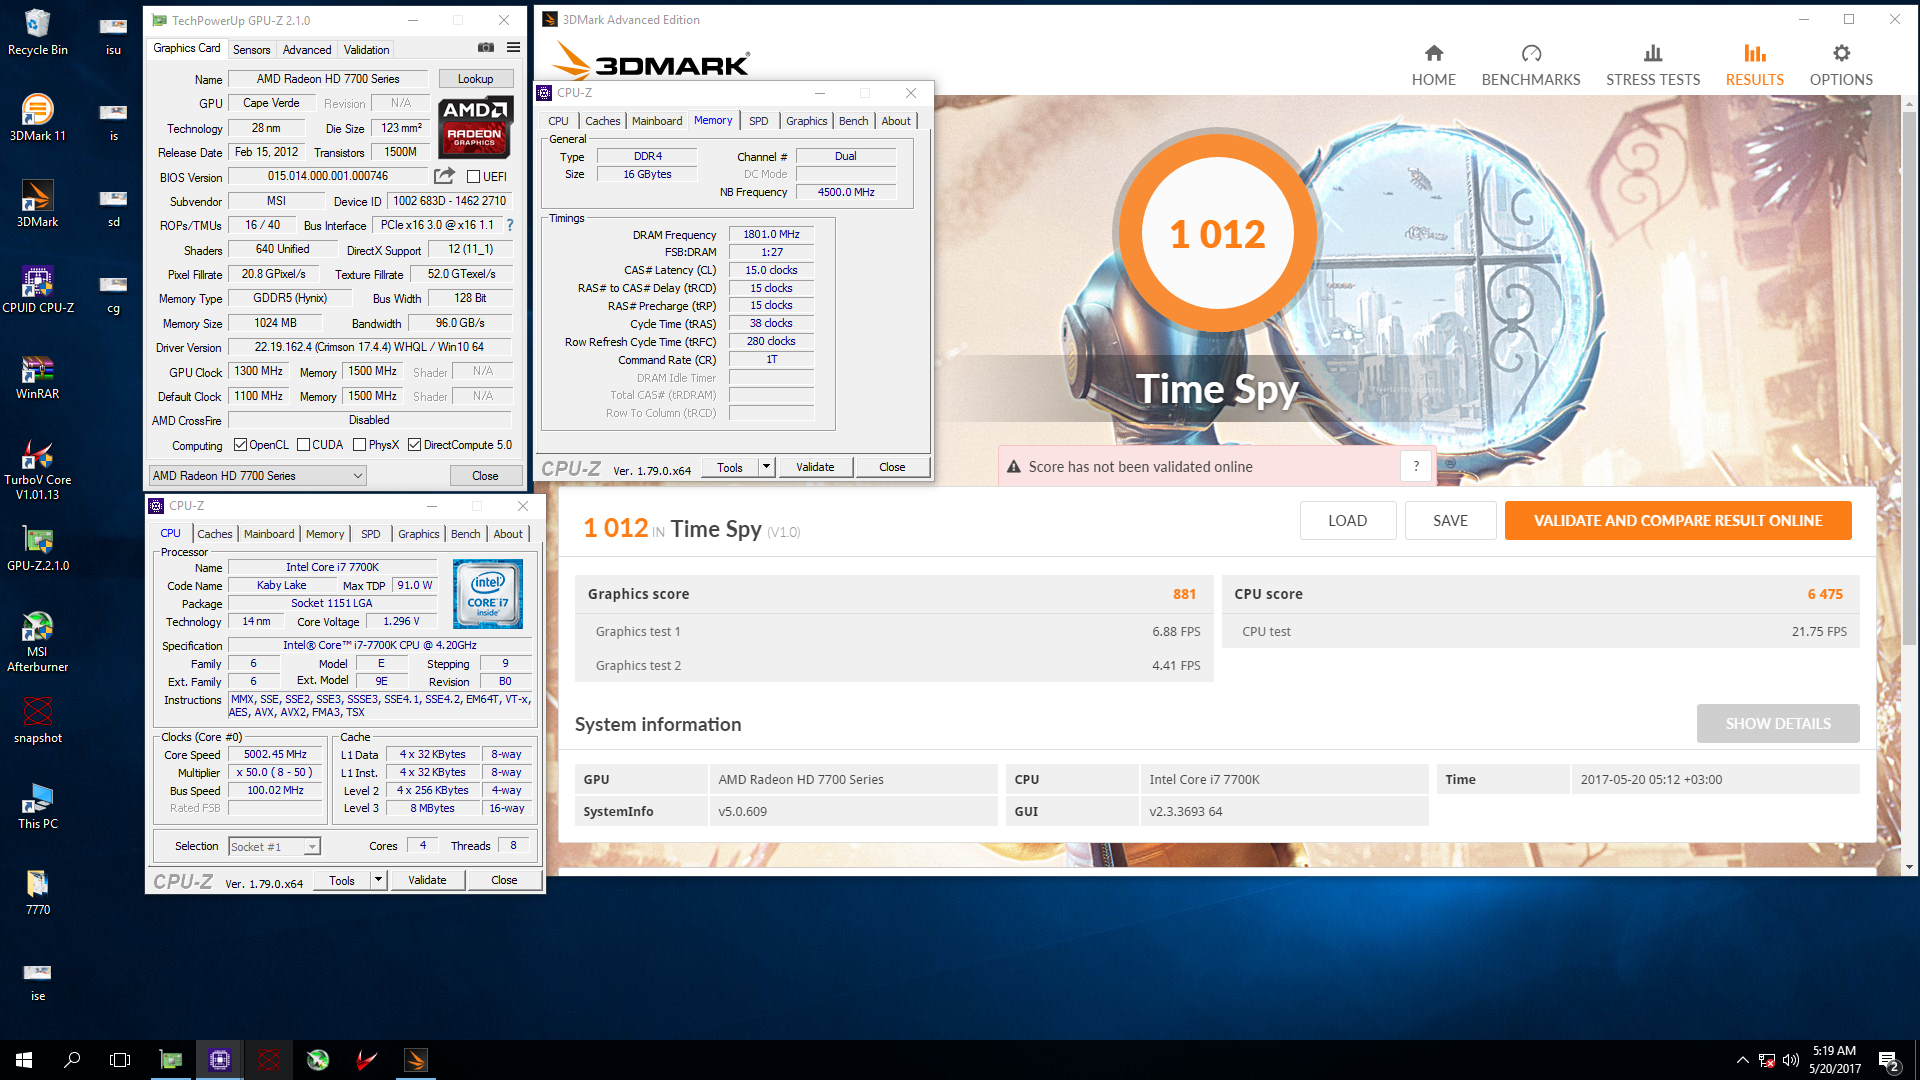Click the volume icon in system tray
Image resolution: width=1920 pixels, height=1080 pixels.
point(1790,1060)
